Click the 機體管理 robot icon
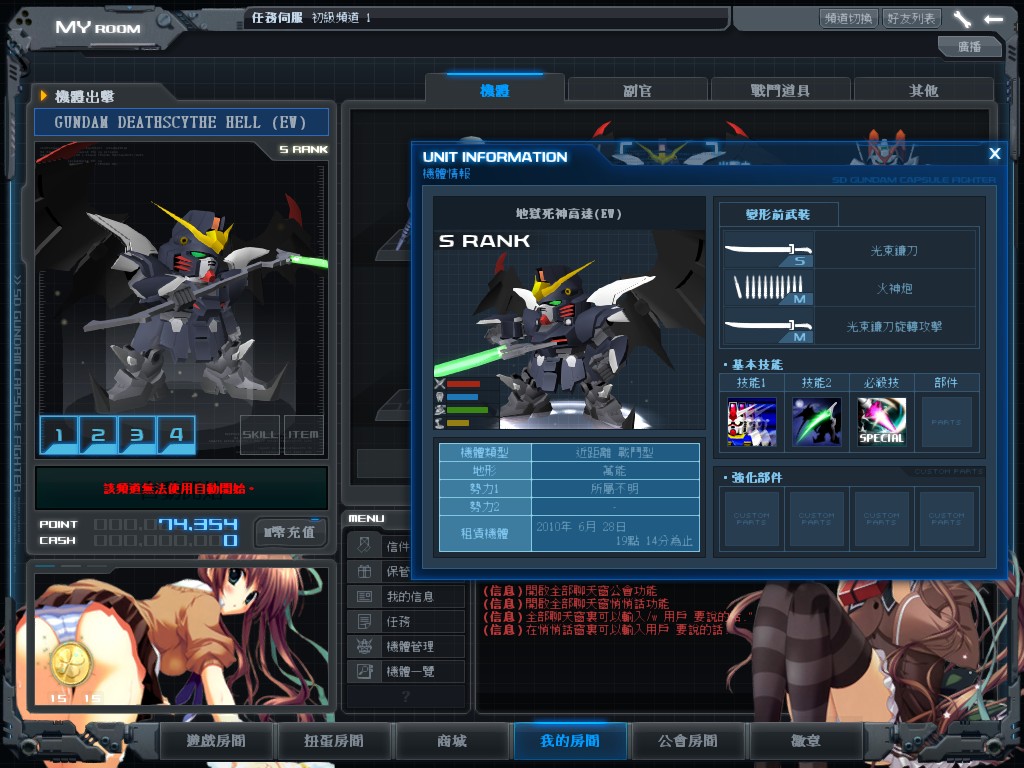Screen dimensions: 1024x768 [364, 646]
